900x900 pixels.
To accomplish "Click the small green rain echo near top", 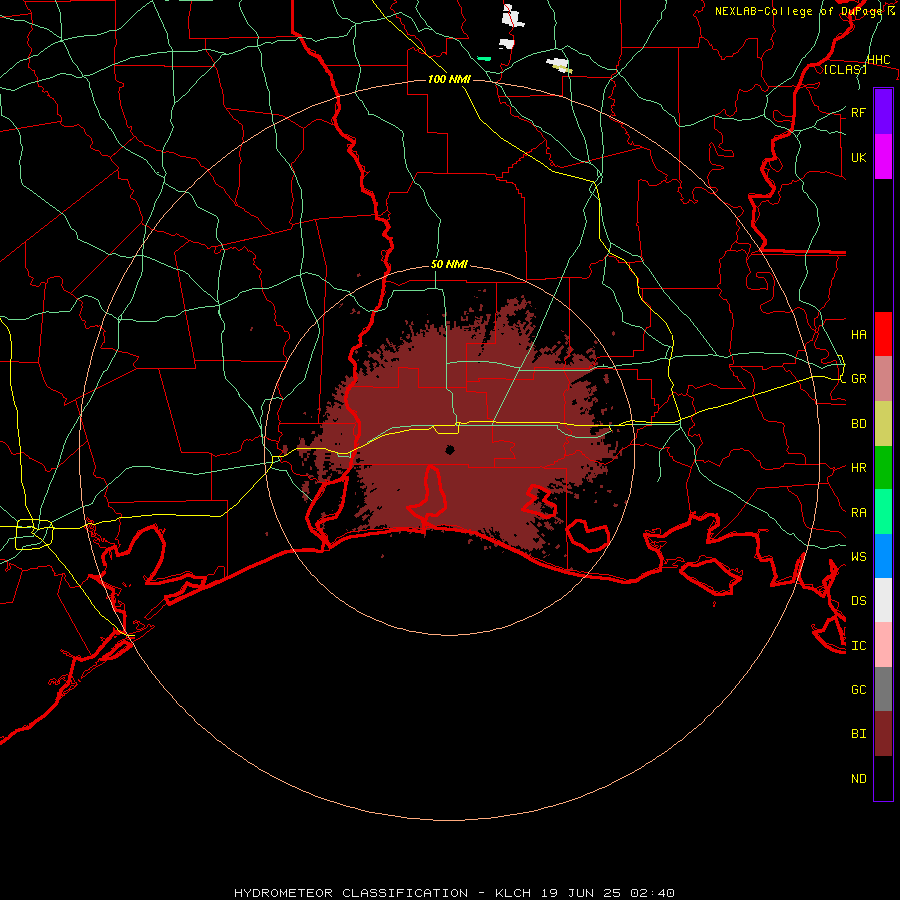I will [484, 59].
